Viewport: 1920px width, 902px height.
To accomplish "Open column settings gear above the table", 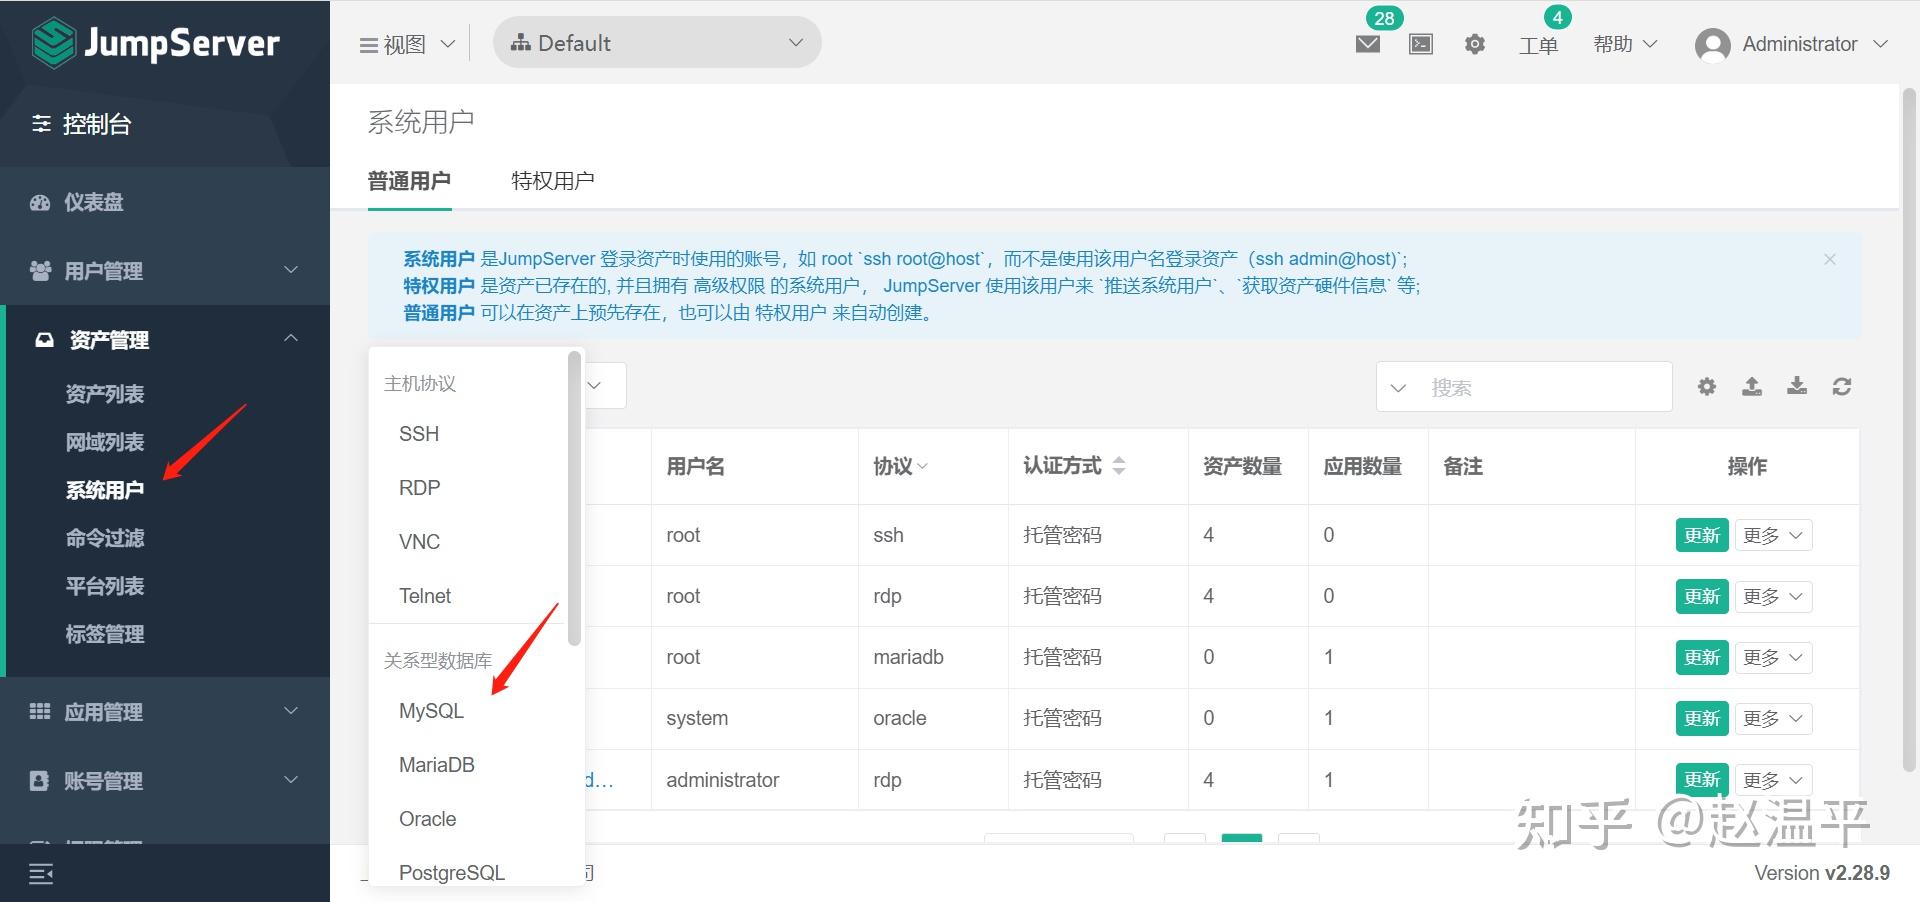I will click(x=1706, y=387).
